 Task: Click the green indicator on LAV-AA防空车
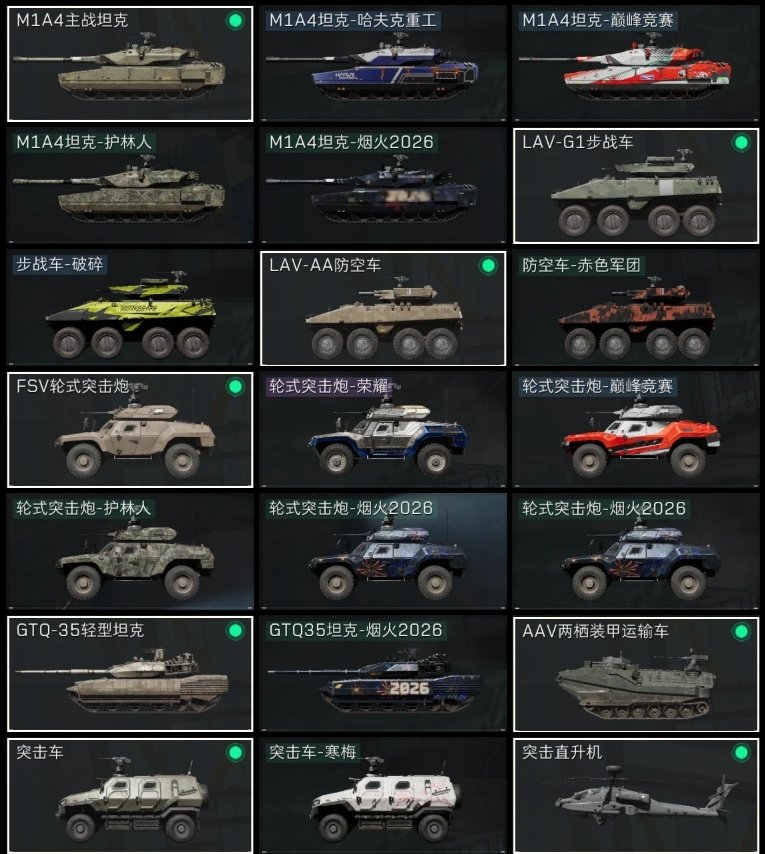(x=488, y=265)
